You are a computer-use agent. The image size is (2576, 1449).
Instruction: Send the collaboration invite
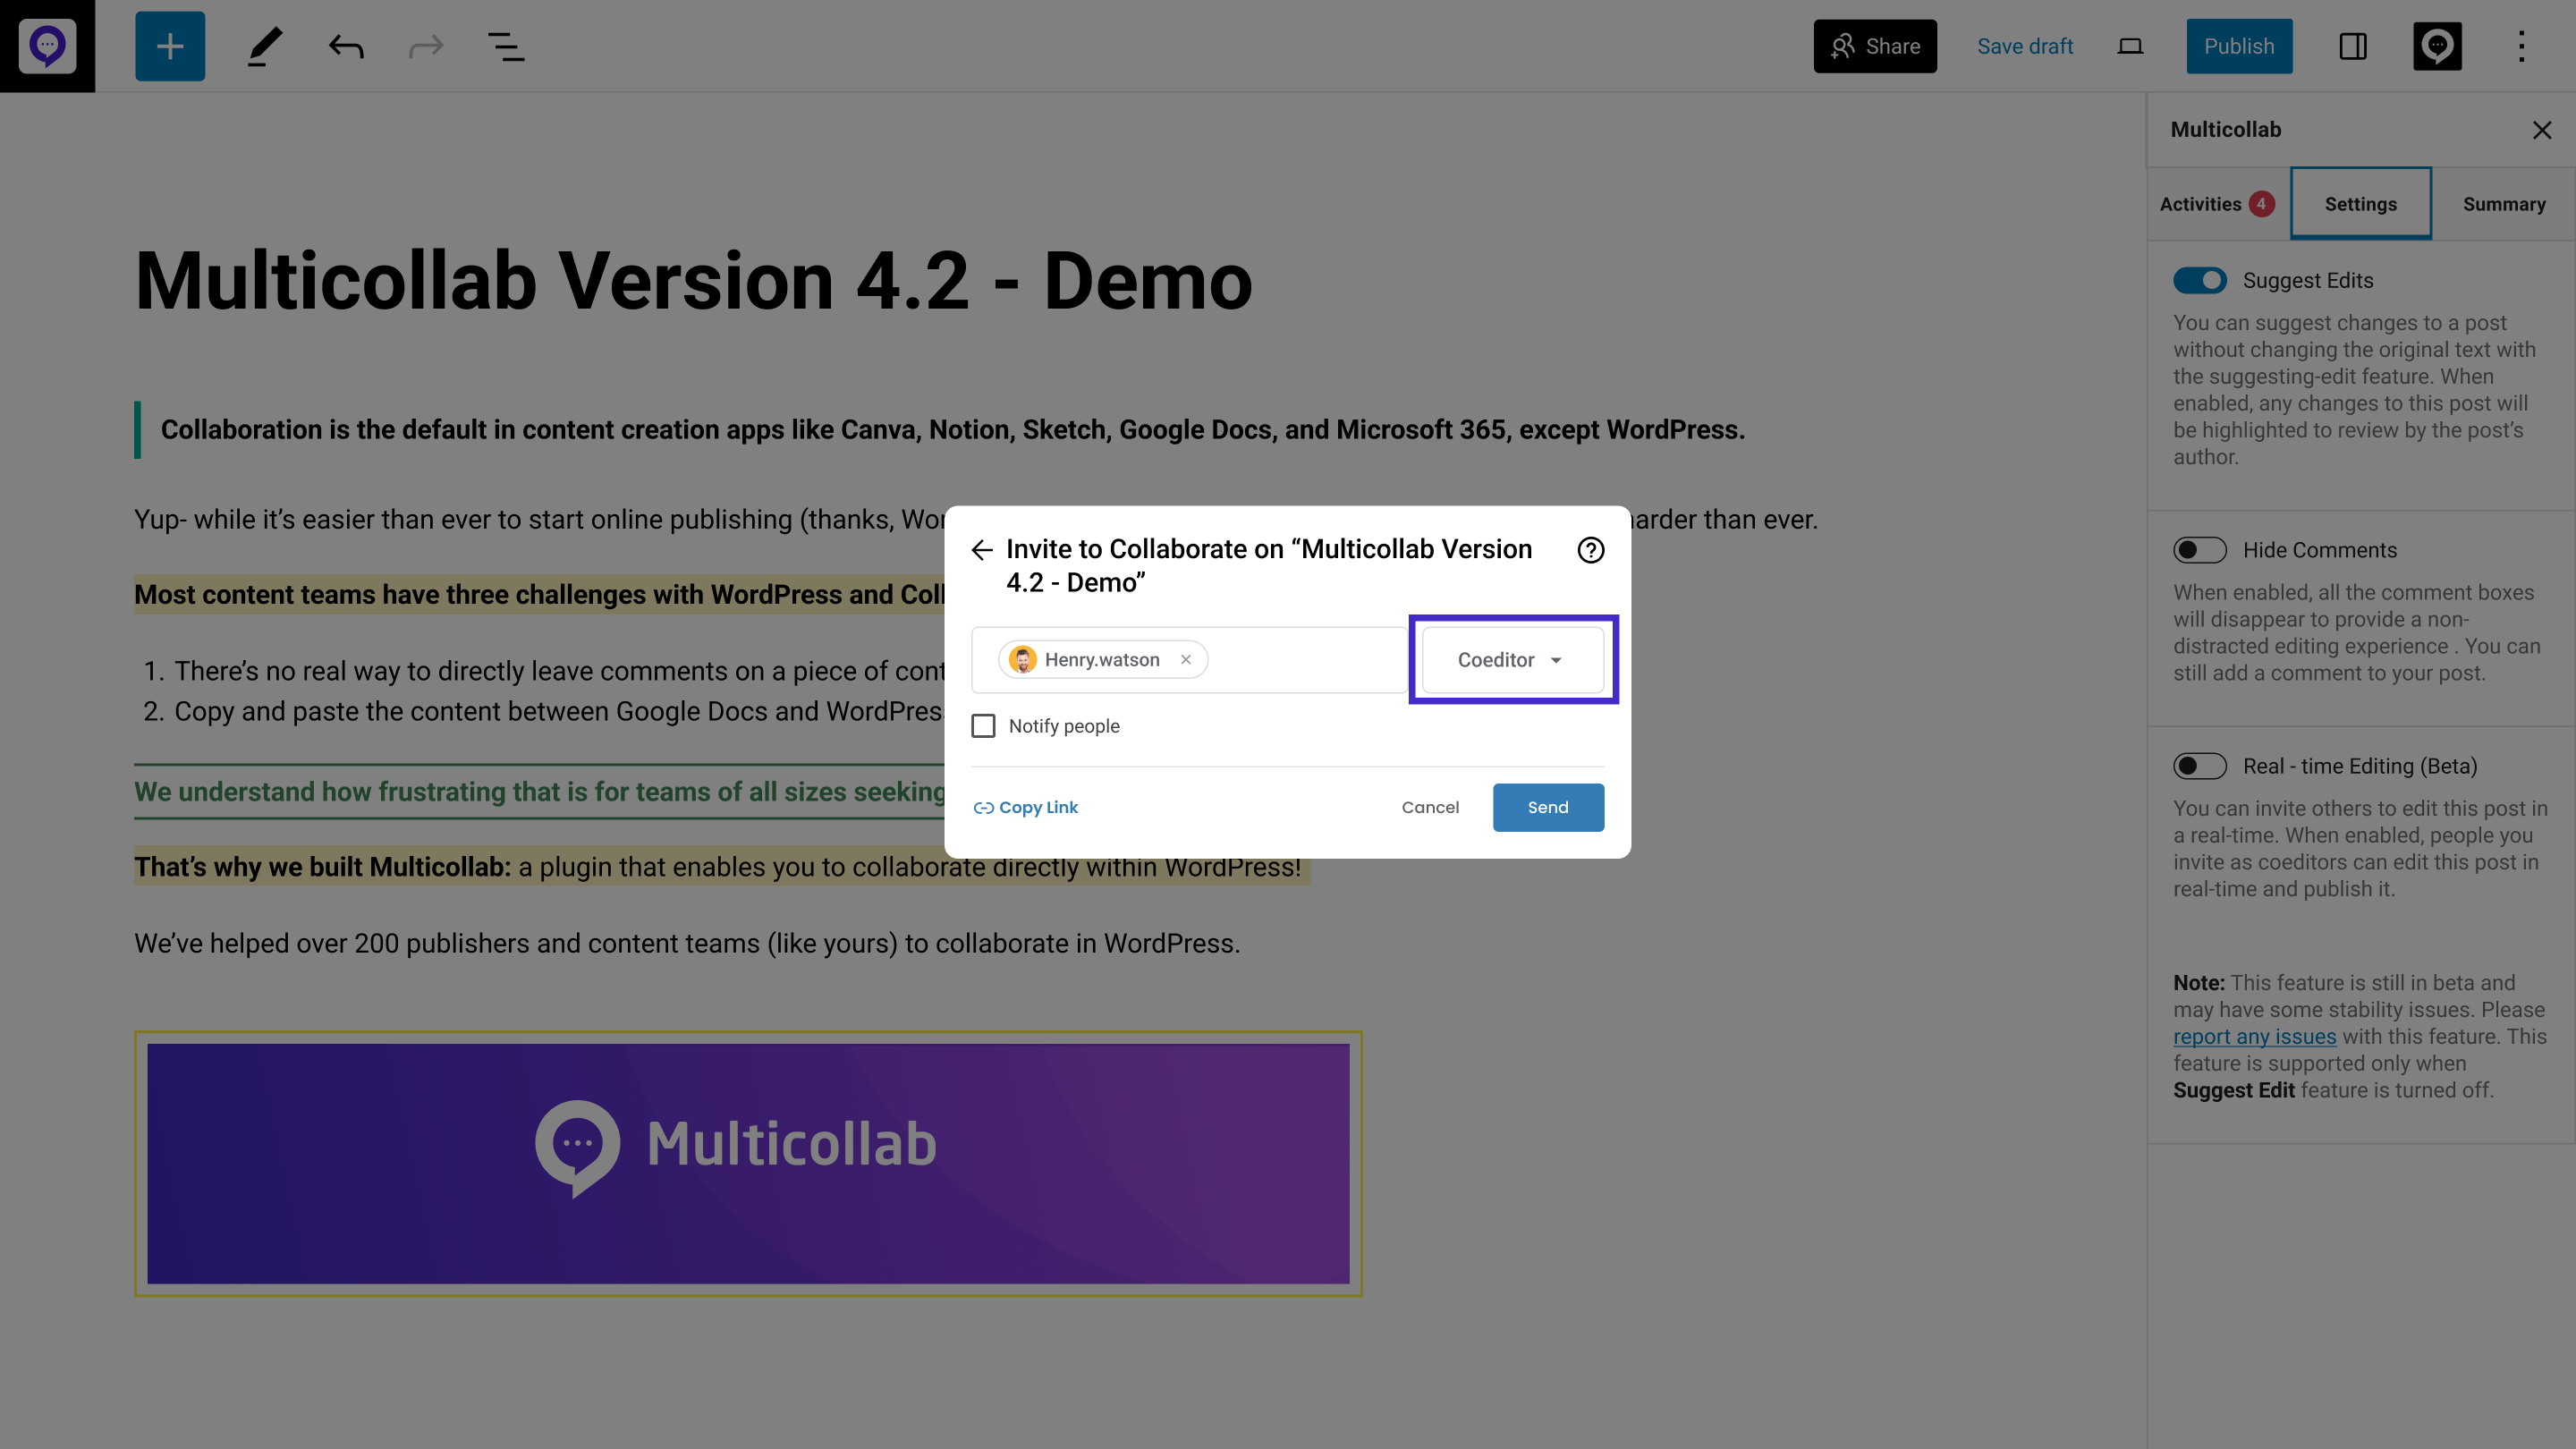point(1548,807)
